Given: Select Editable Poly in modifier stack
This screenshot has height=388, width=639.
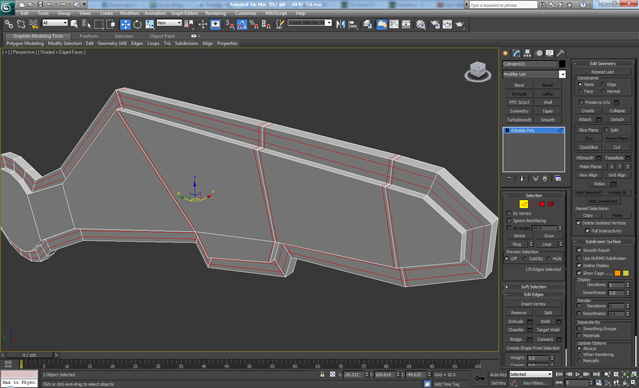Looking at the screenshot, I should point(533,130).
